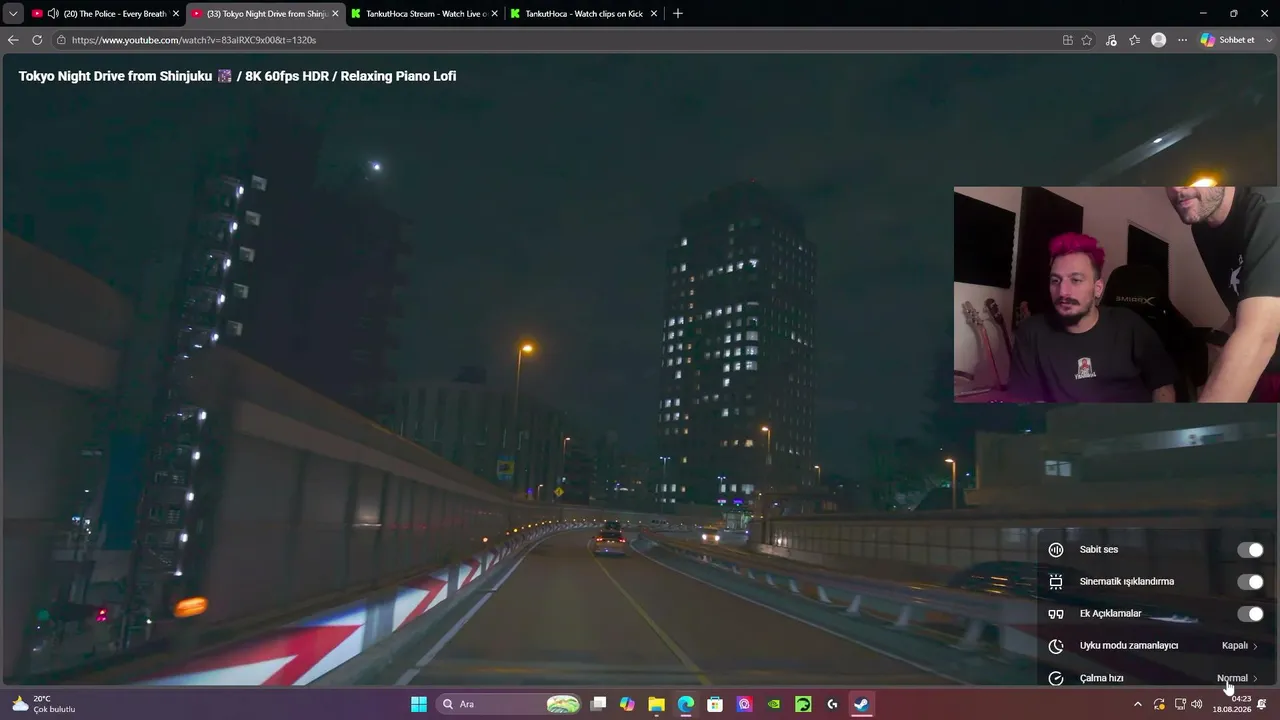Open the favorites list icon
Screen dimensions: 1280x720
[x=1135, y=40]
